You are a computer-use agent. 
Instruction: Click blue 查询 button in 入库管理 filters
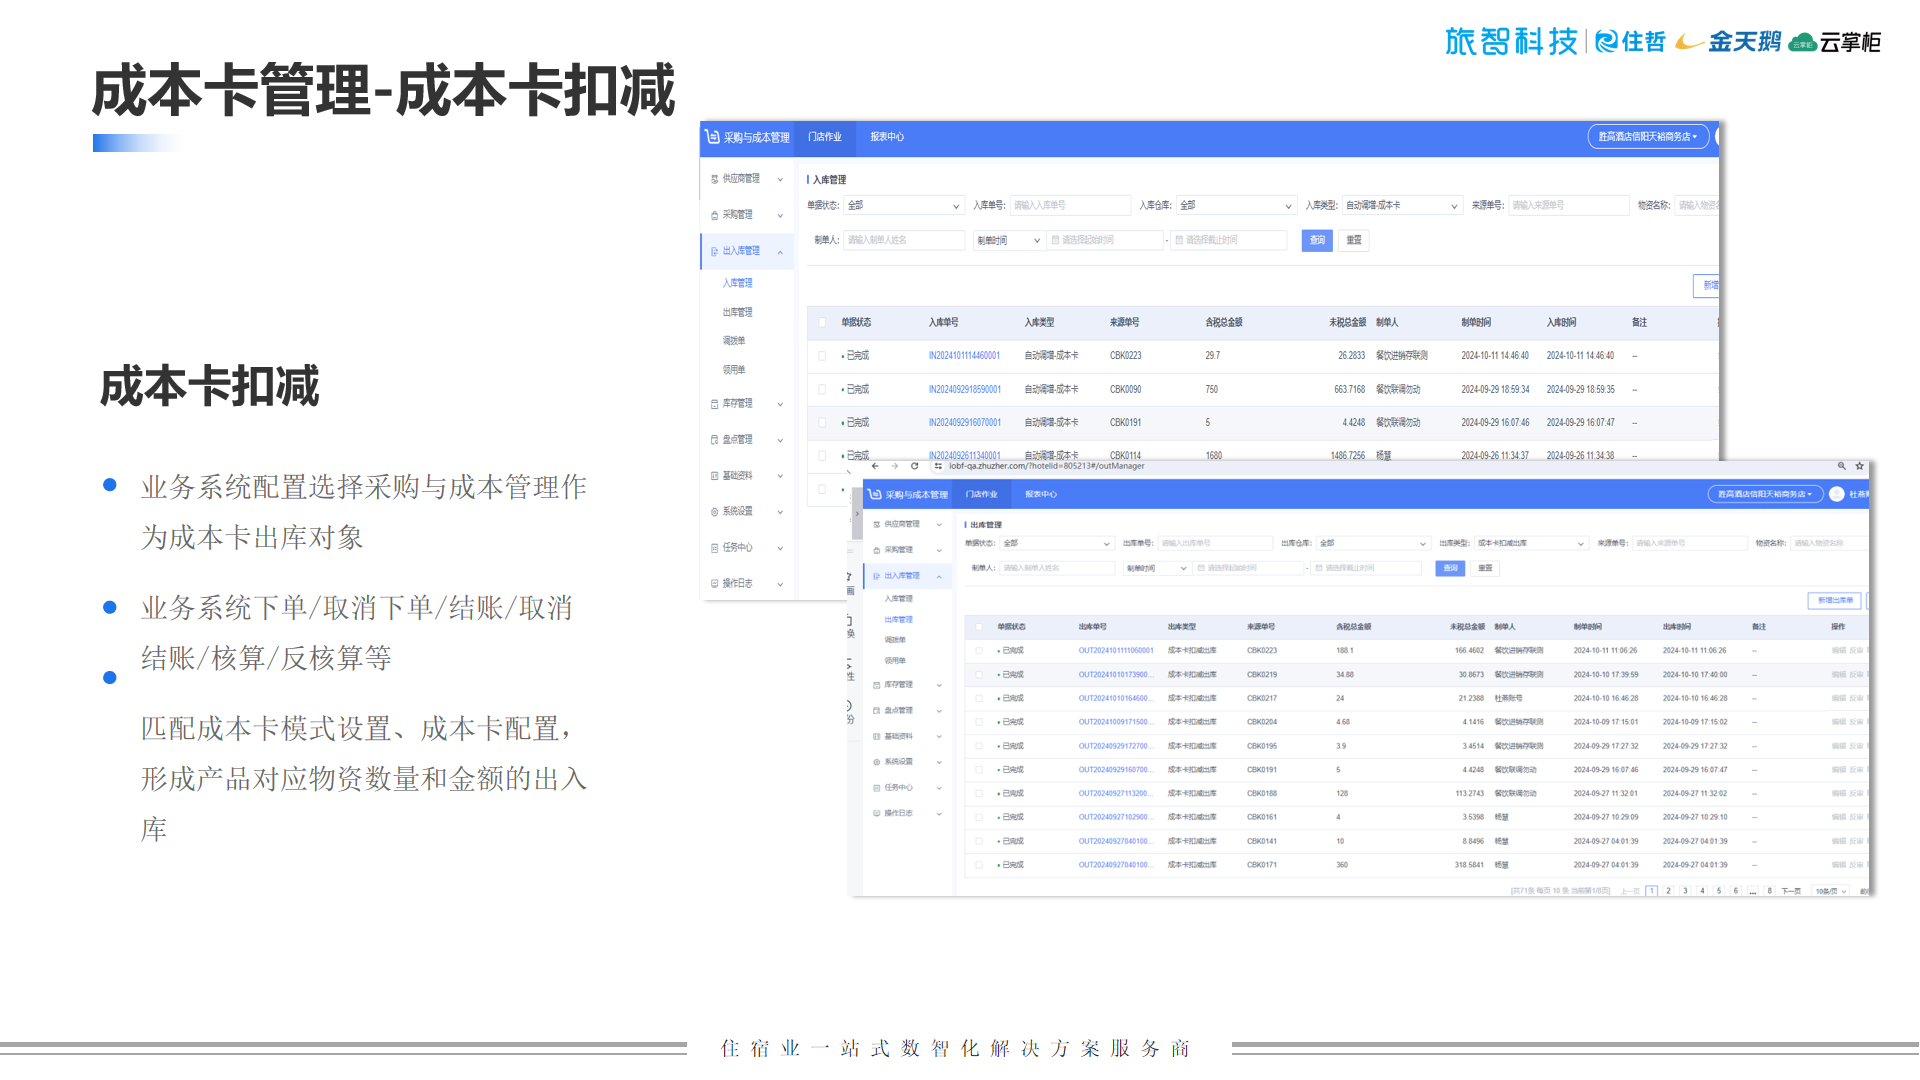click(1316, 240)
